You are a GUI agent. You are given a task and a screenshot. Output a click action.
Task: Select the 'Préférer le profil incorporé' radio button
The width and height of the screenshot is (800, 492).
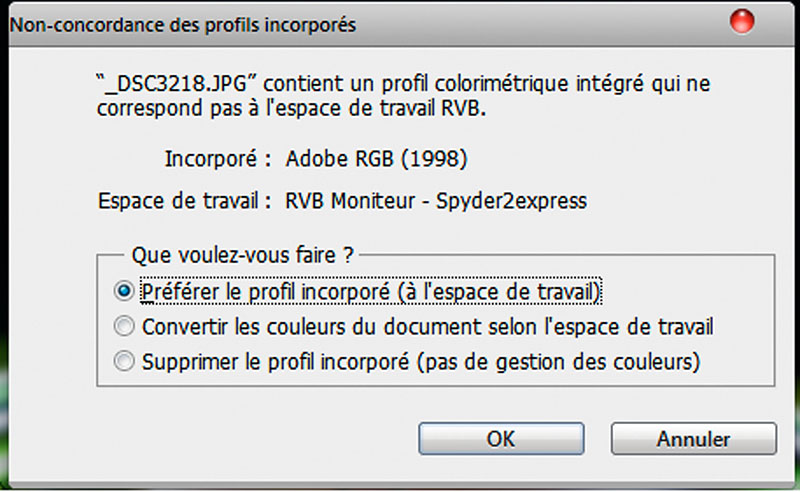coord(124,291)
